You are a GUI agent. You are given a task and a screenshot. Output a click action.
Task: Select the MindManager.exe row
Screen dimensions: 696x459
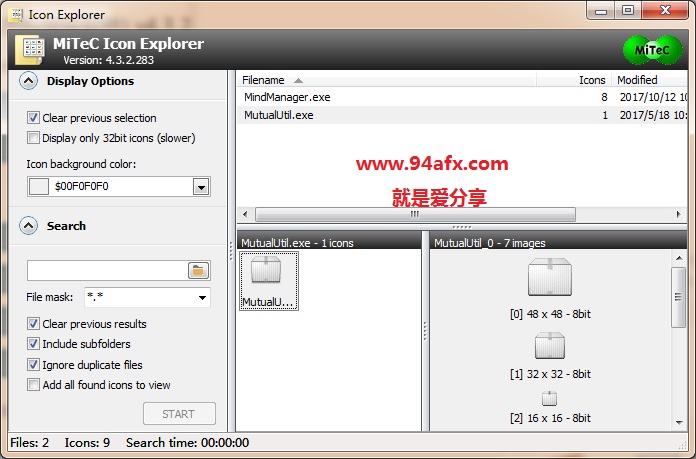[462, 97]
